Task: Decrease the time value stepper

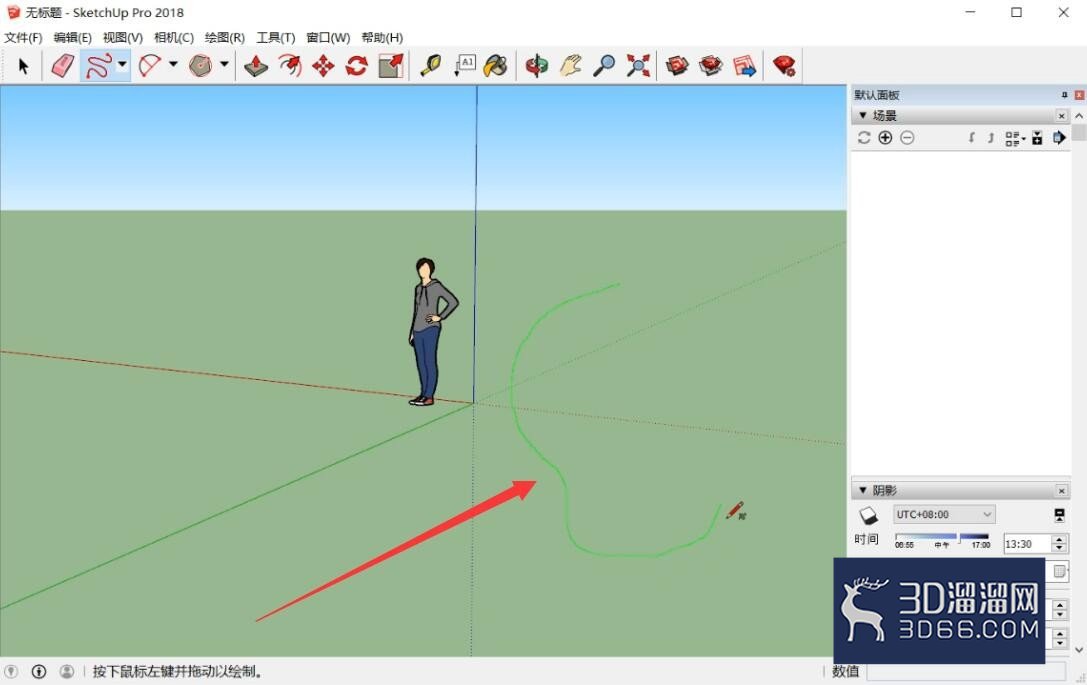Action: click(1059, 548)
